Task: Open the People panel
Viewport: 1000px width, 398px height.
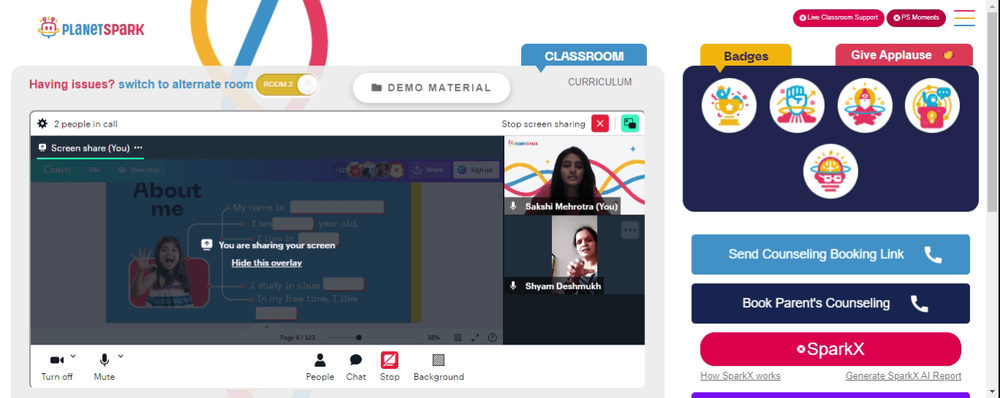Action: (x=320, y=367)
